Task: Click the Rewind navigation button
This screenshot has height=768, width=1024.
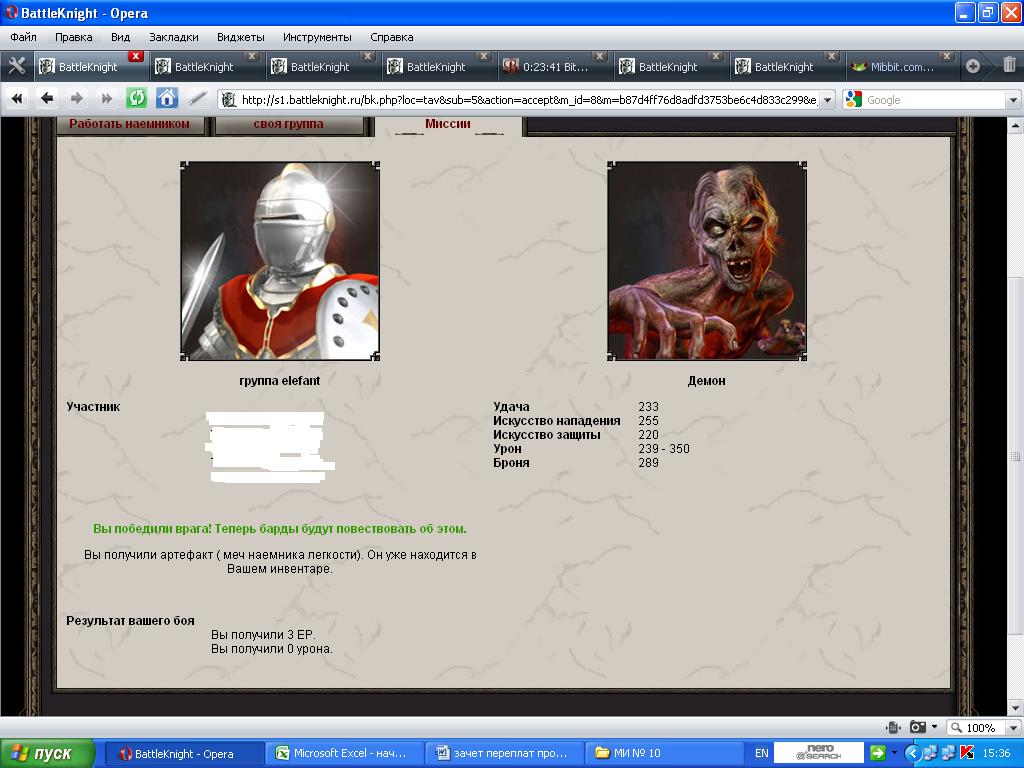Action: [x=17, y=99]
